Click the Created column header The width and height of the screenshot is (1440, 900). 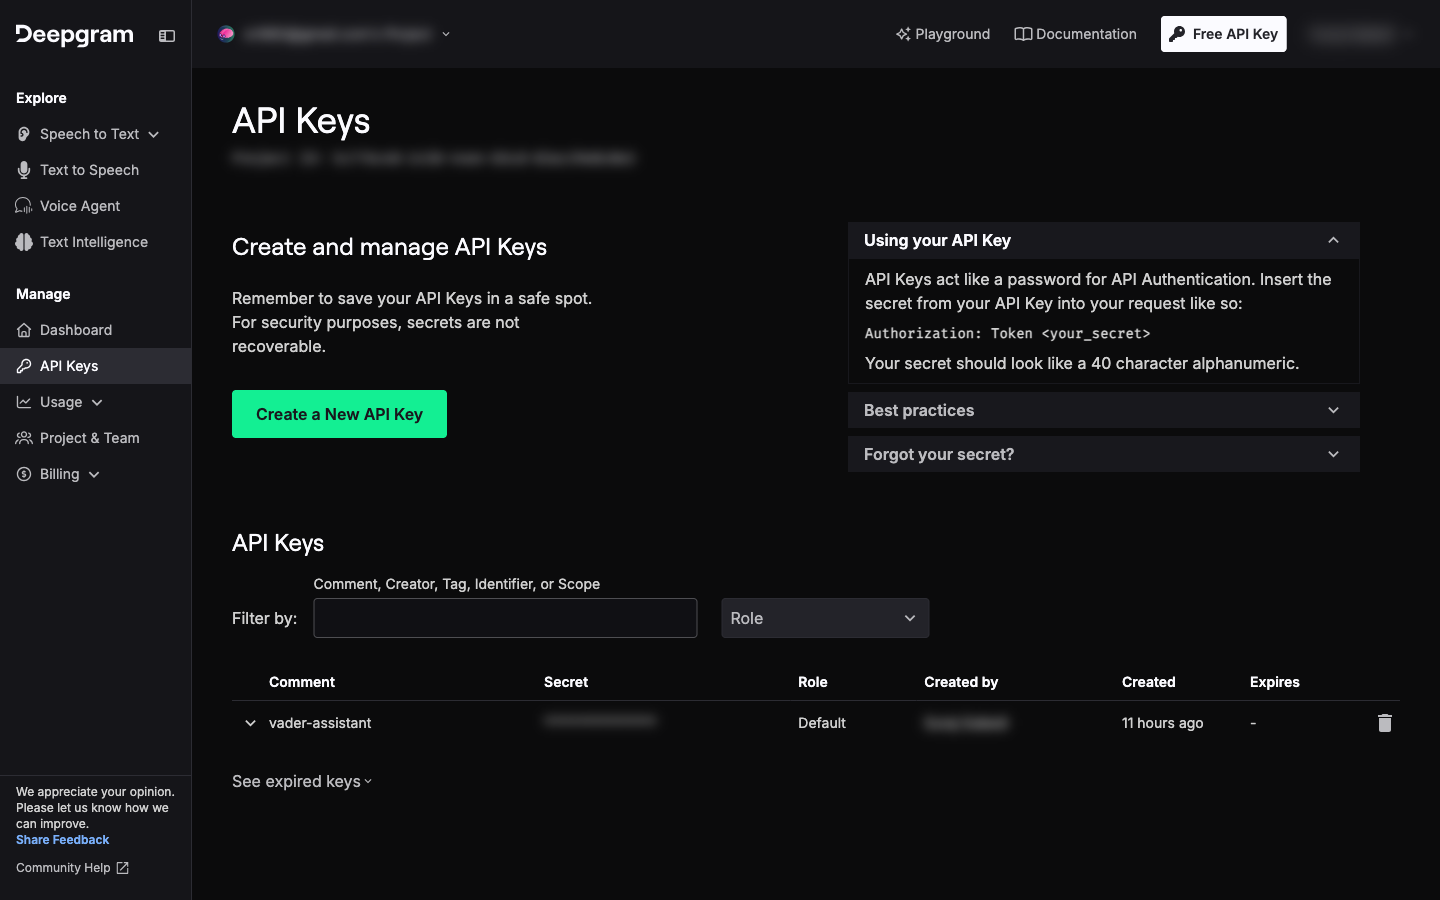point(1148,682)
